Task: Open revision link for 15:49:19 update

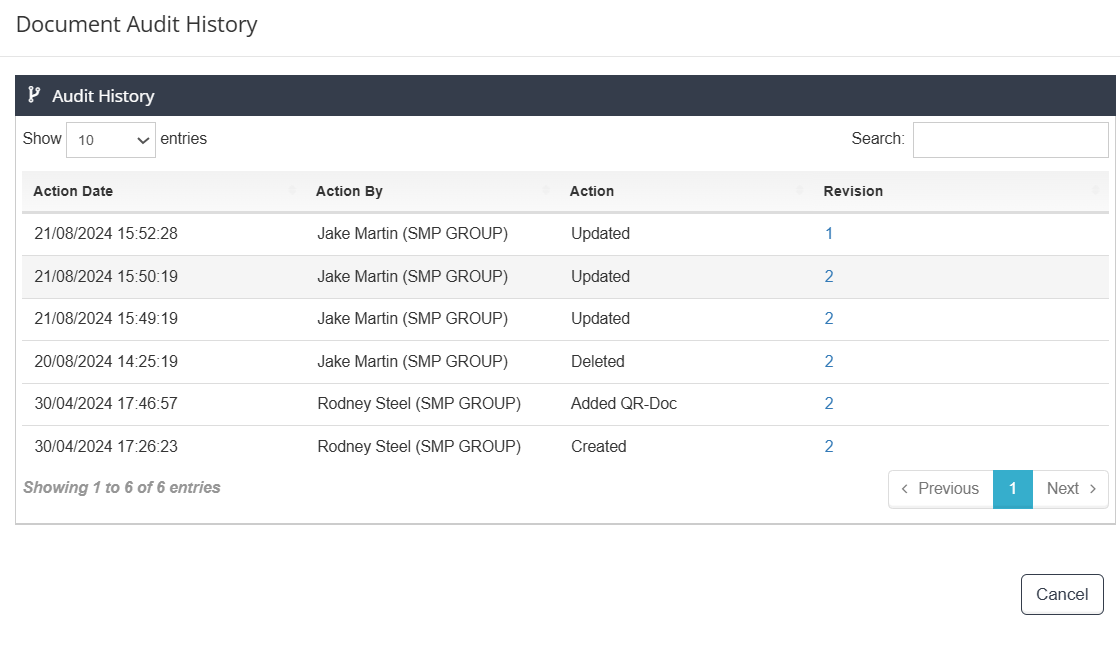Action: tap(829, 319)
